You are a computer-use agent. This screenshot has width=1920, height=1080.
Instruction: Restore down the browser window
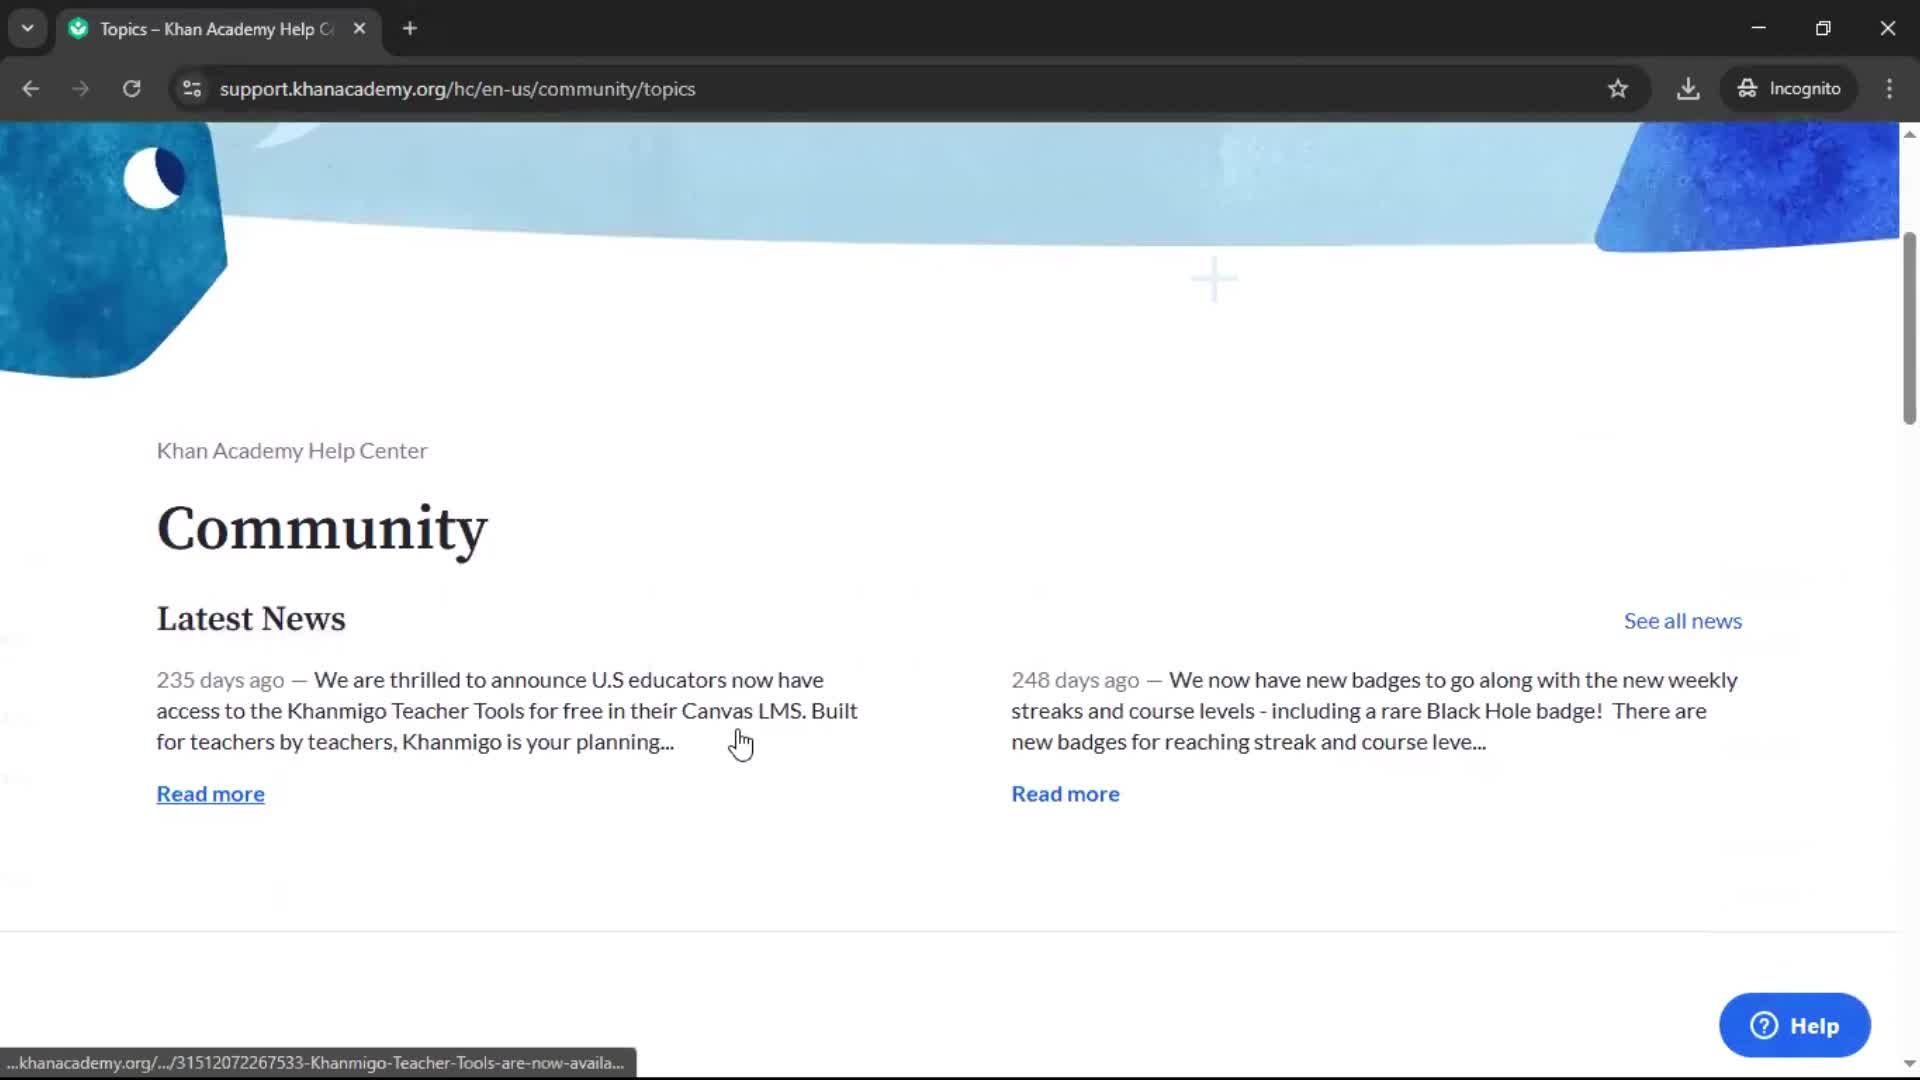(1823, 28)
